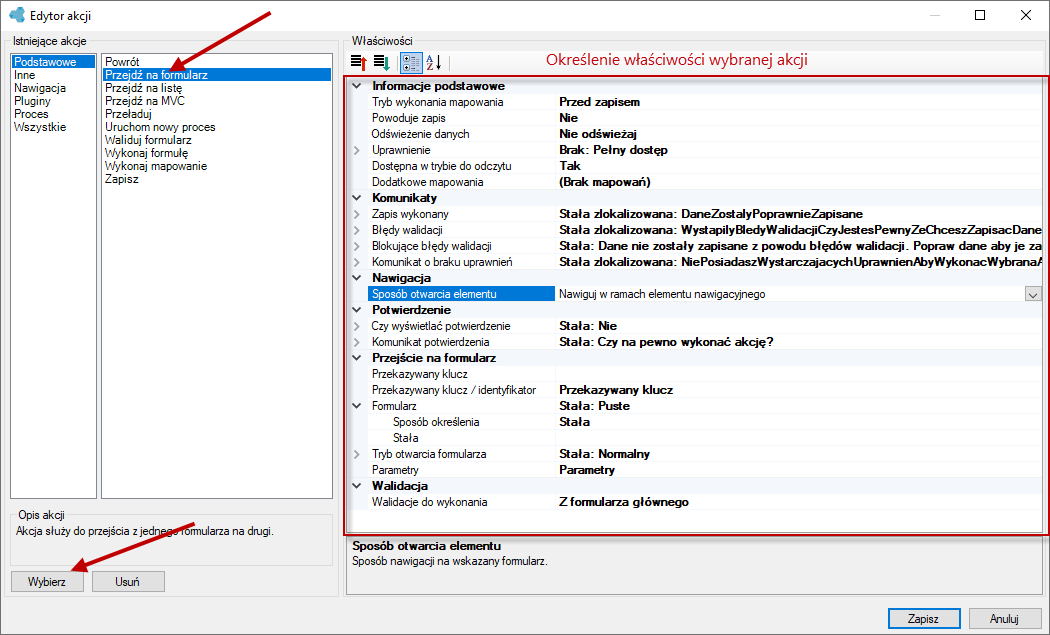
Task: Click the Przekazywany klucz value field
Action: tap(798, 374)
